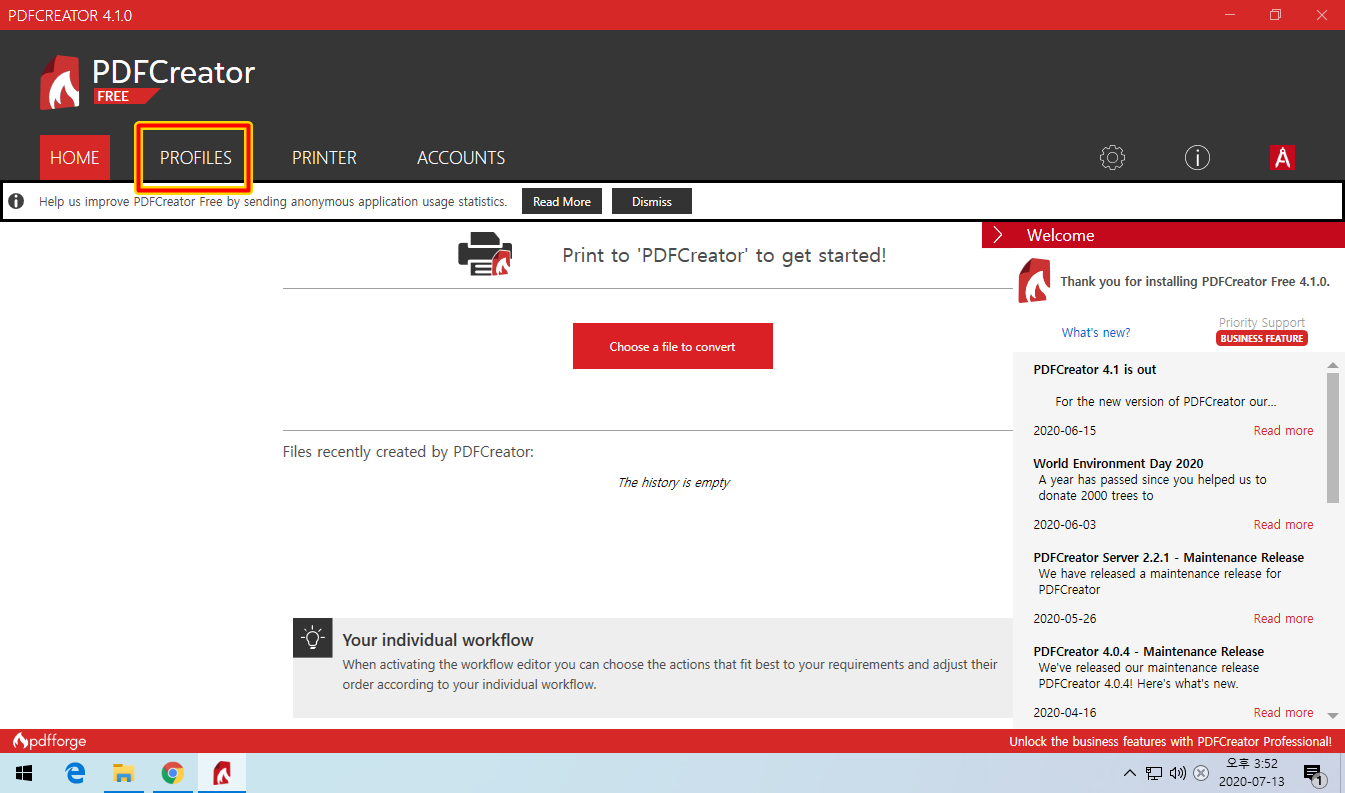Read more about PDFCreator 4.0.4 release
Viewport: 1345px width, 793px height.
[x=1284, y=713]
